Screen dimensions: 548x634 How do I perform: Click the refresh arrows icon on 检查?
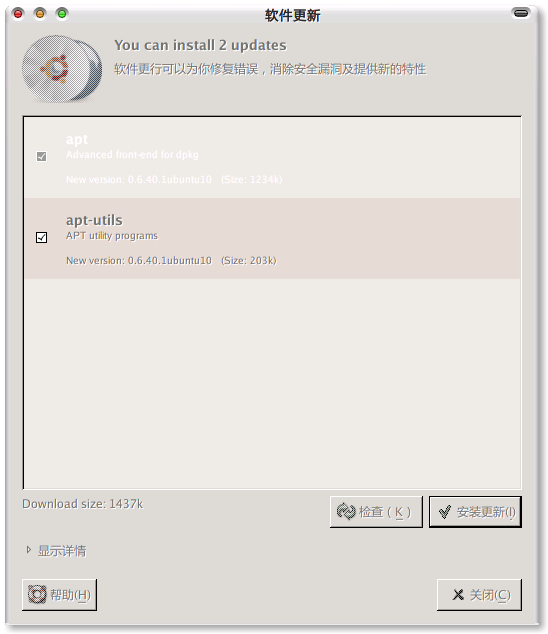[346, 511]
